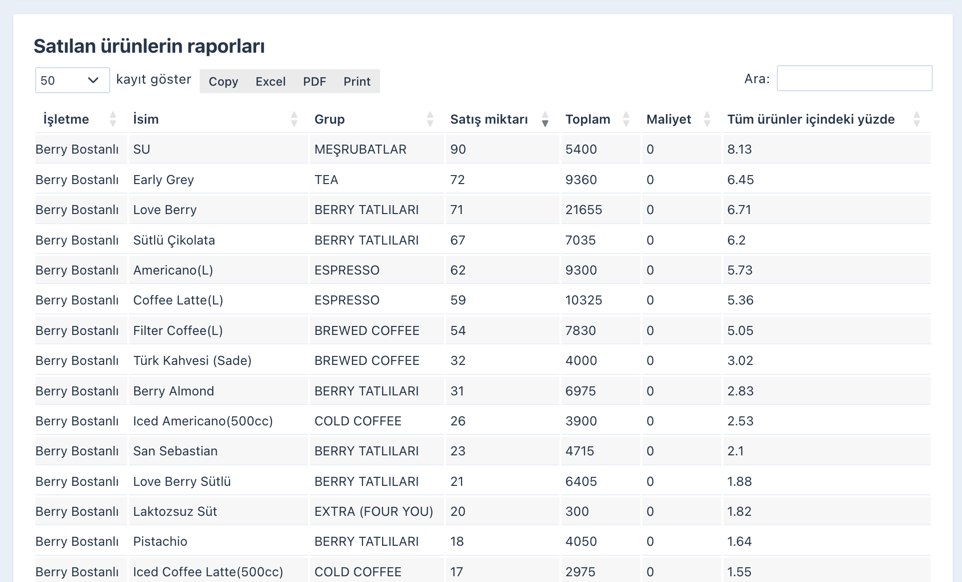Sort by İşletme column arrows icon
This screenshot has height=582, width=962.
coord(113,120)
